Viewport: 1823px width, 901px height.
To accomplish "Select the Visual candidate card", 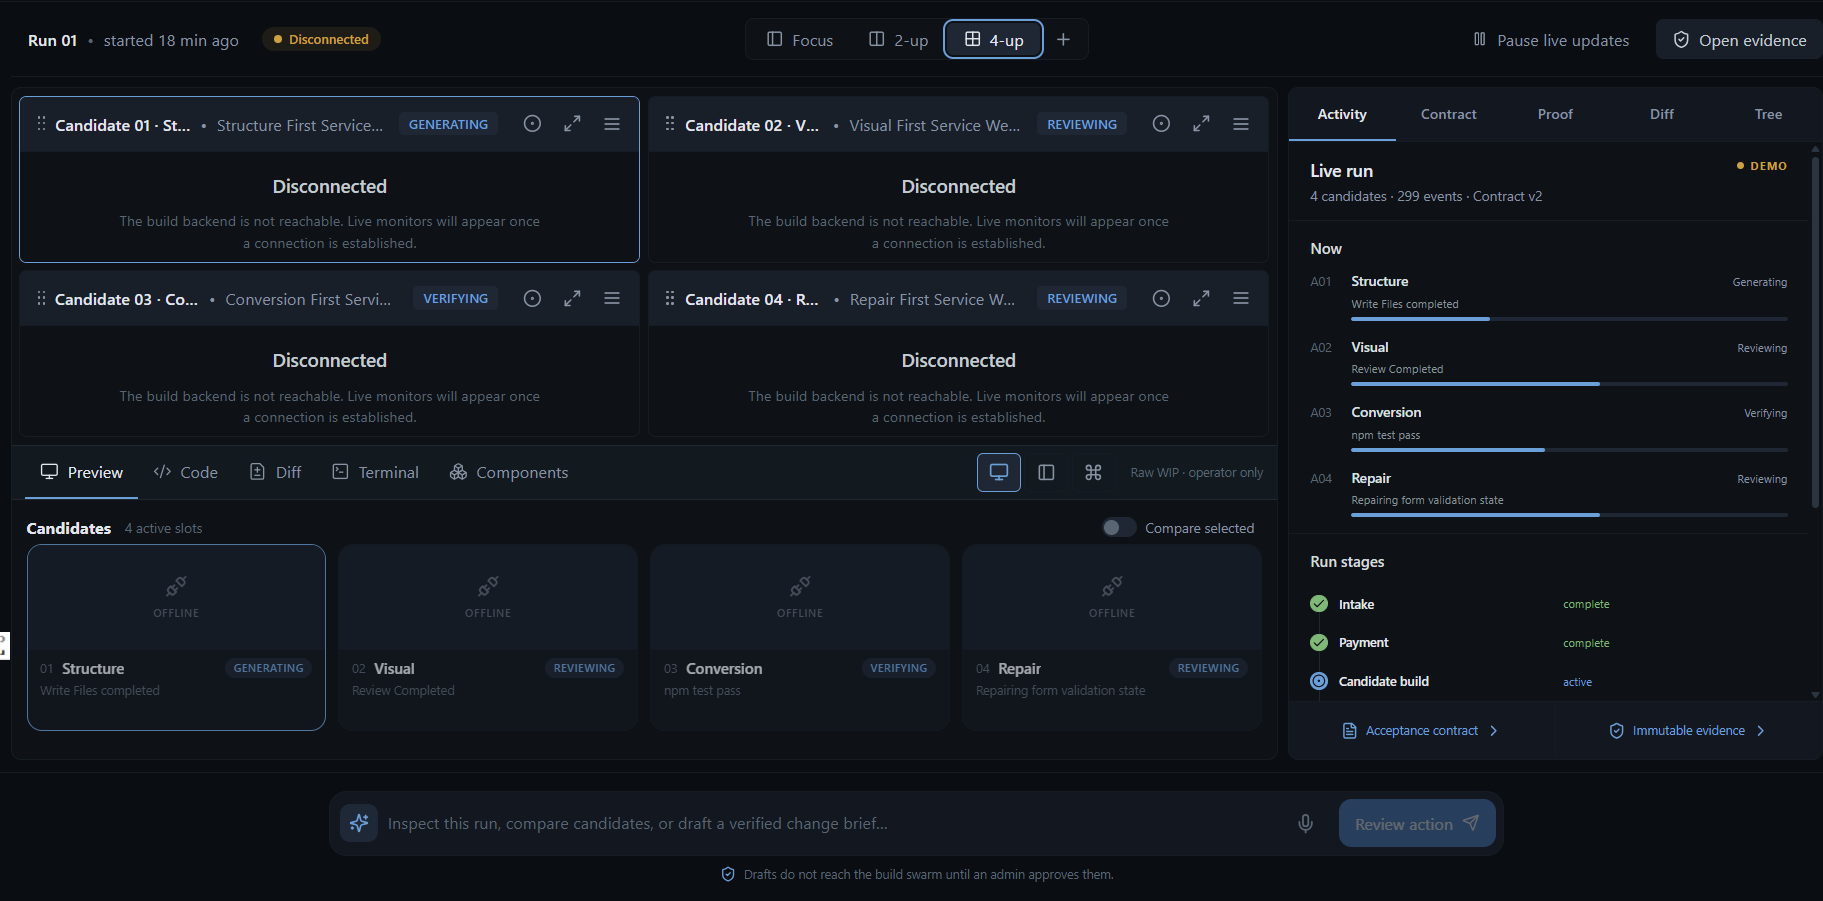I will pyautogui.click(x=488, y=637).
